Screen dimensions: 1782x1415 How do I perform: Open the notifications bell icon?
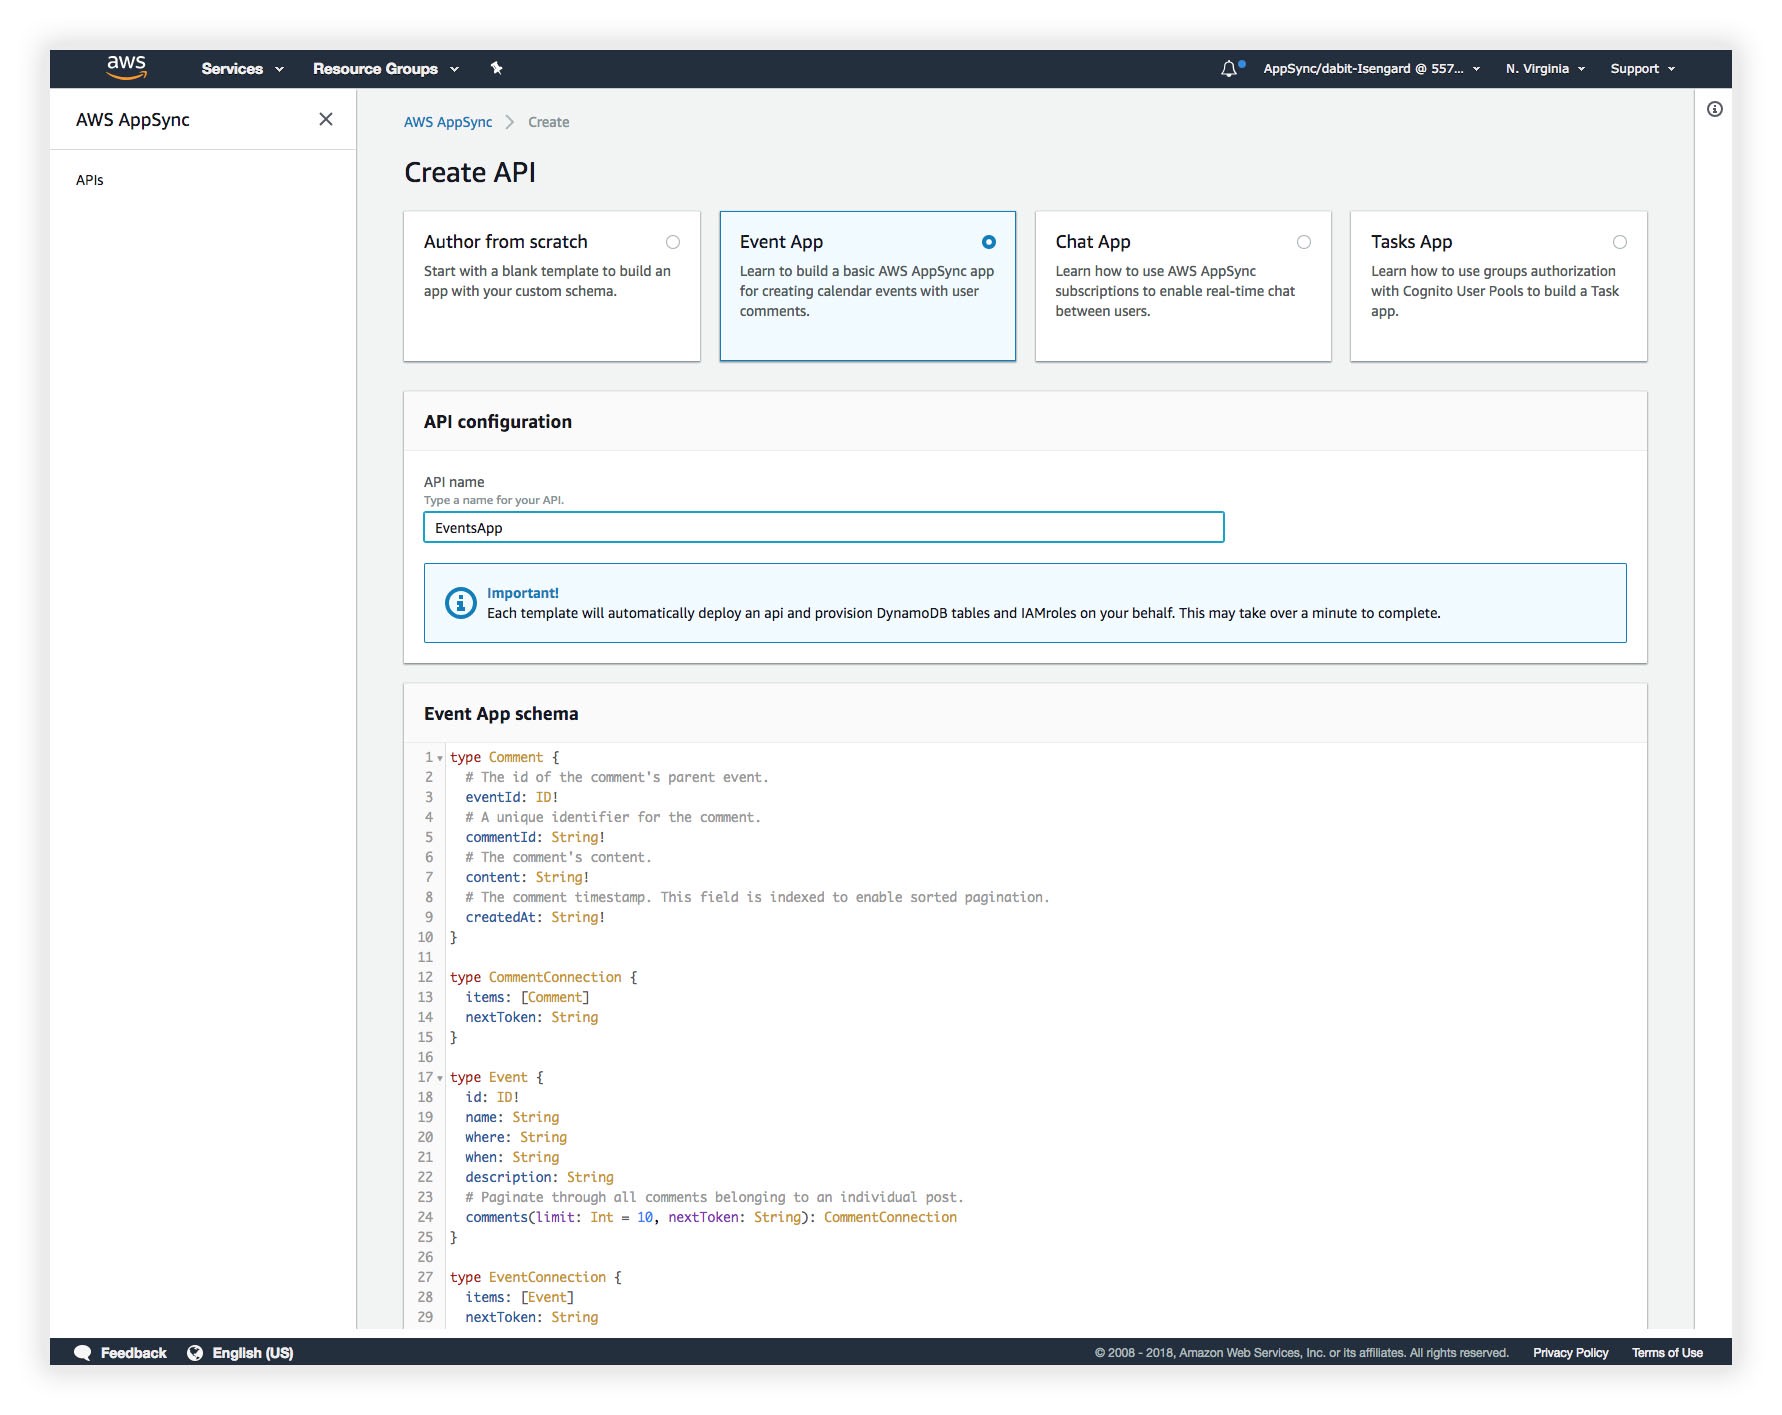pyautogui.click(x=1229, y=69)
